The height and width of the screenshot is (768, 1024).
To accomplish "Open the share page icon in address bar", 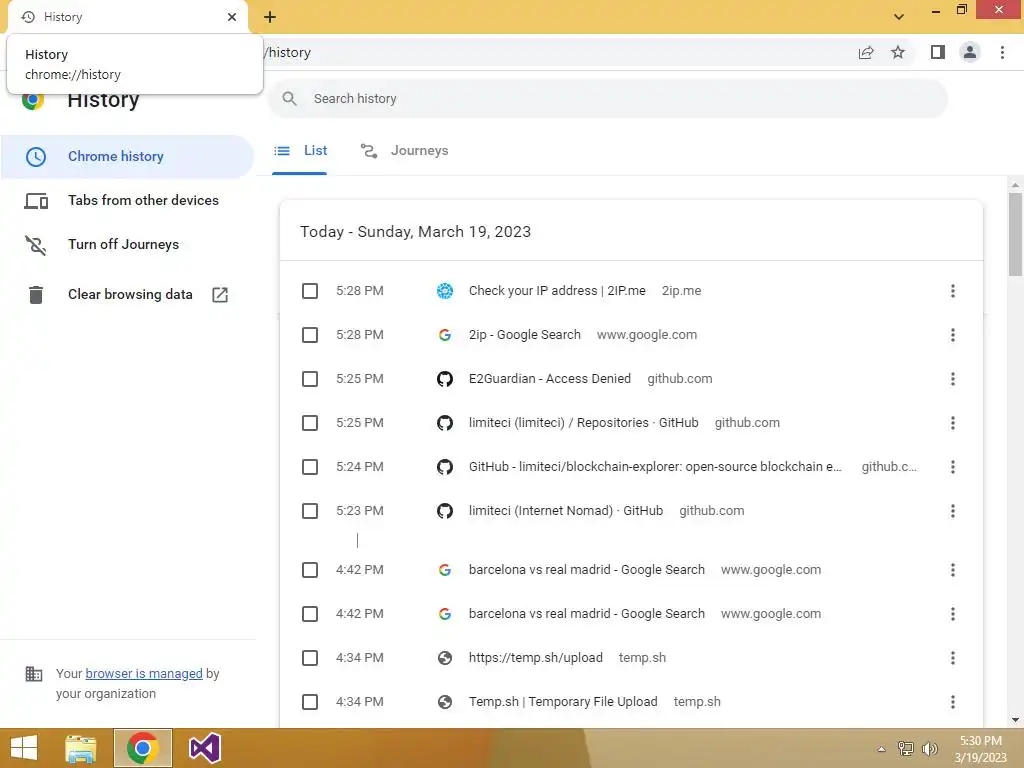I will pyautogui.click(x=866, y=52).
